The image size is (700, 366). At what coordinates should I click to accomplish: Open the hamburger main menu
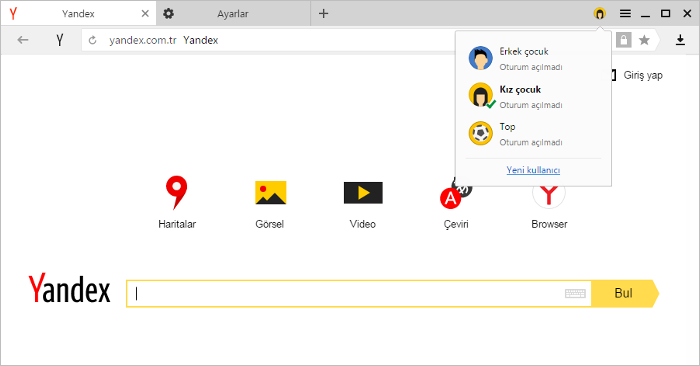pos(625,14)
